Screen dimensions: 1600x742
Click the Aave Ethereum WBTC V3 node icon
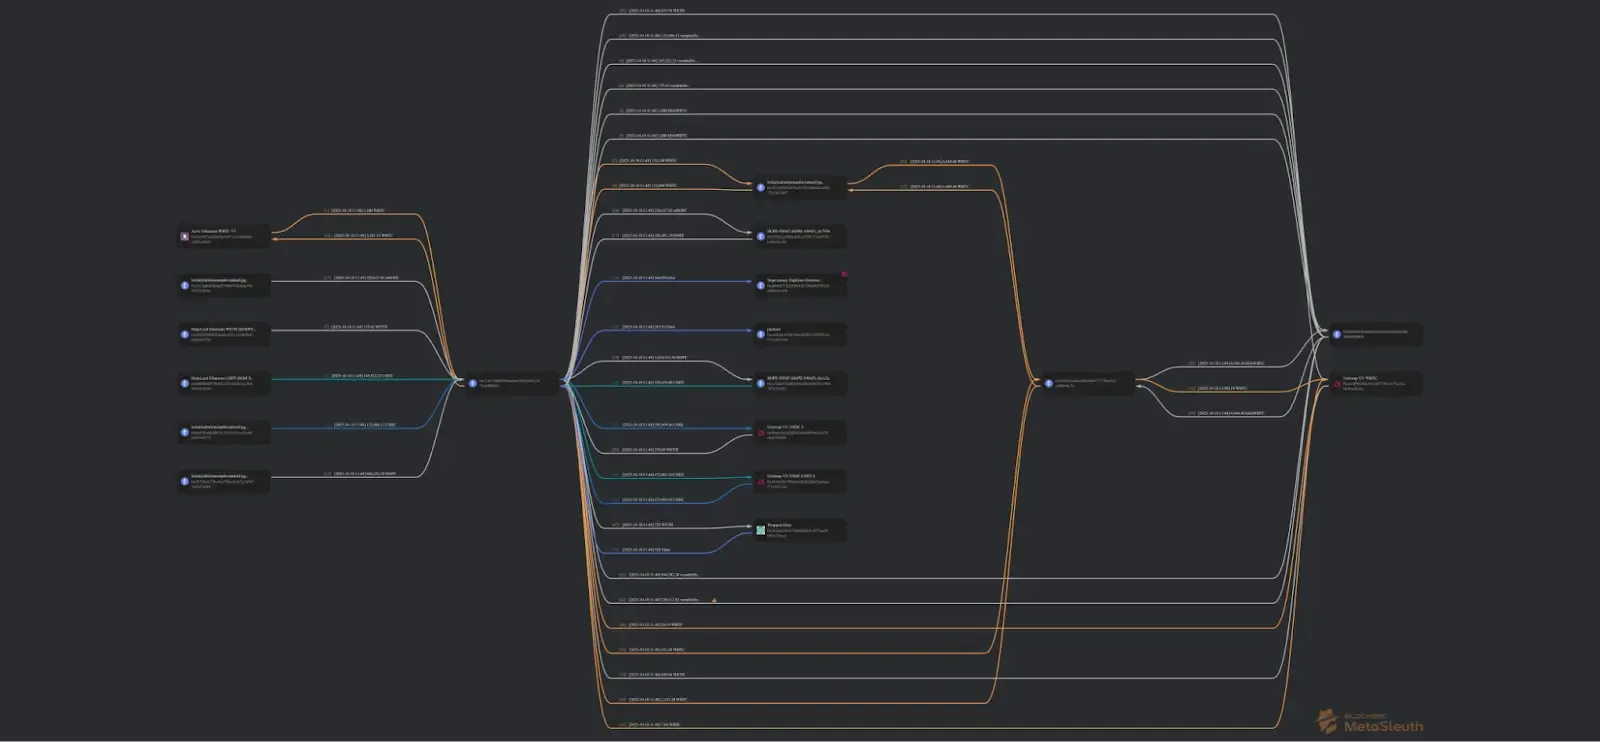(x=184, y=237)
